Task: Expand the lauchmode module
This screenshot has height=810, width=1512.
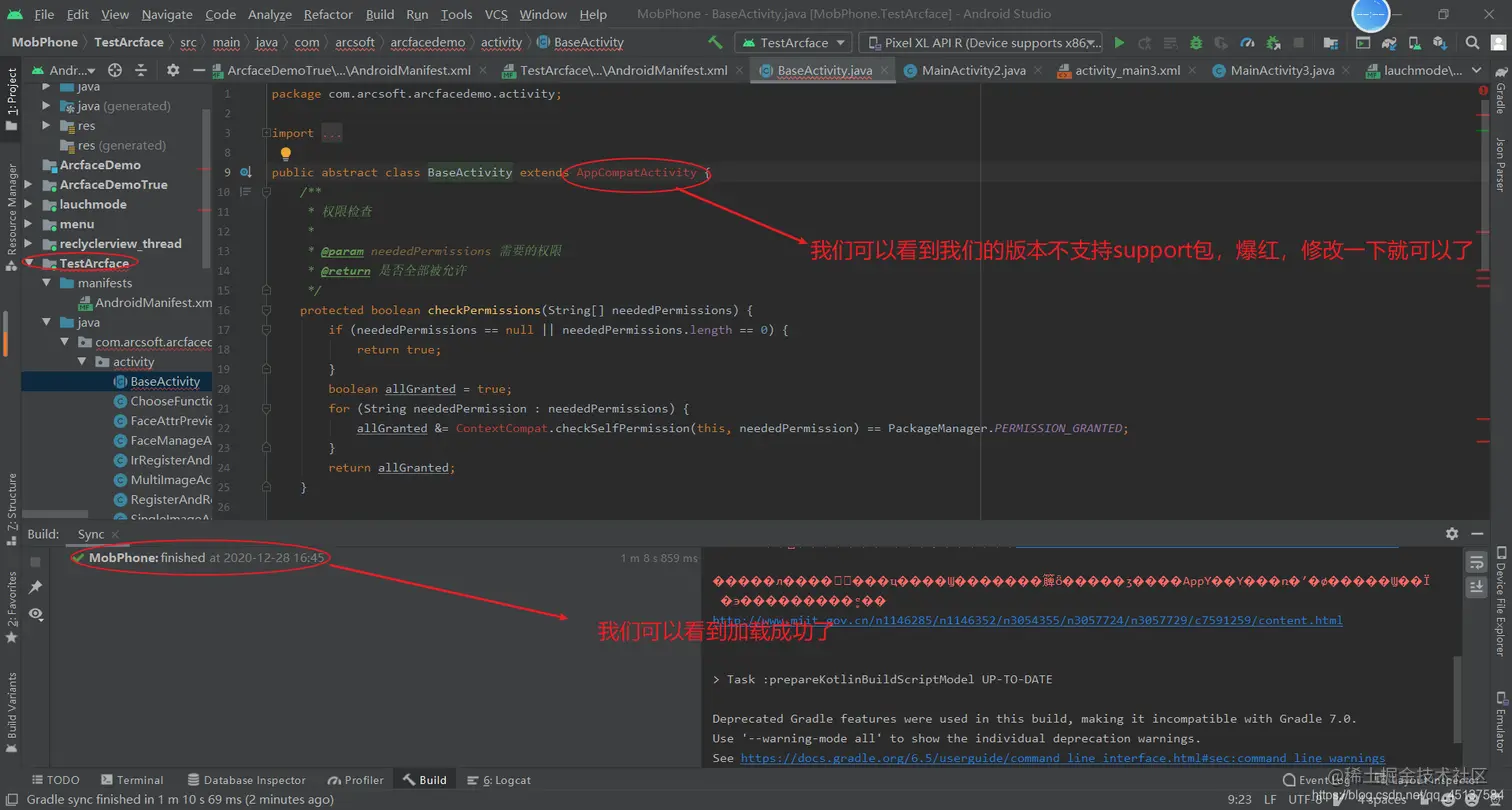Action: point(28,204)
